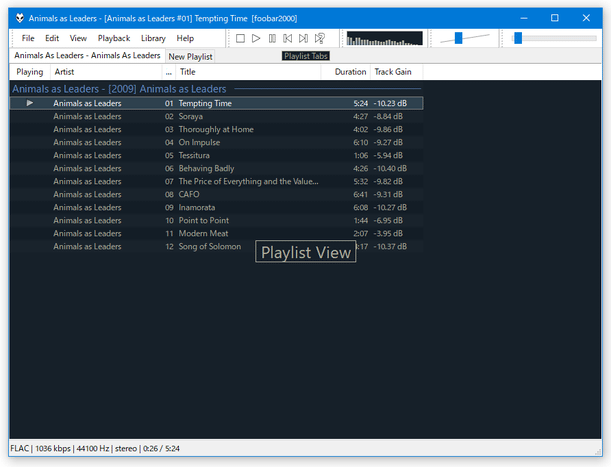
Task: Sort by the Artist column header
Action: [x=106, y=72]
